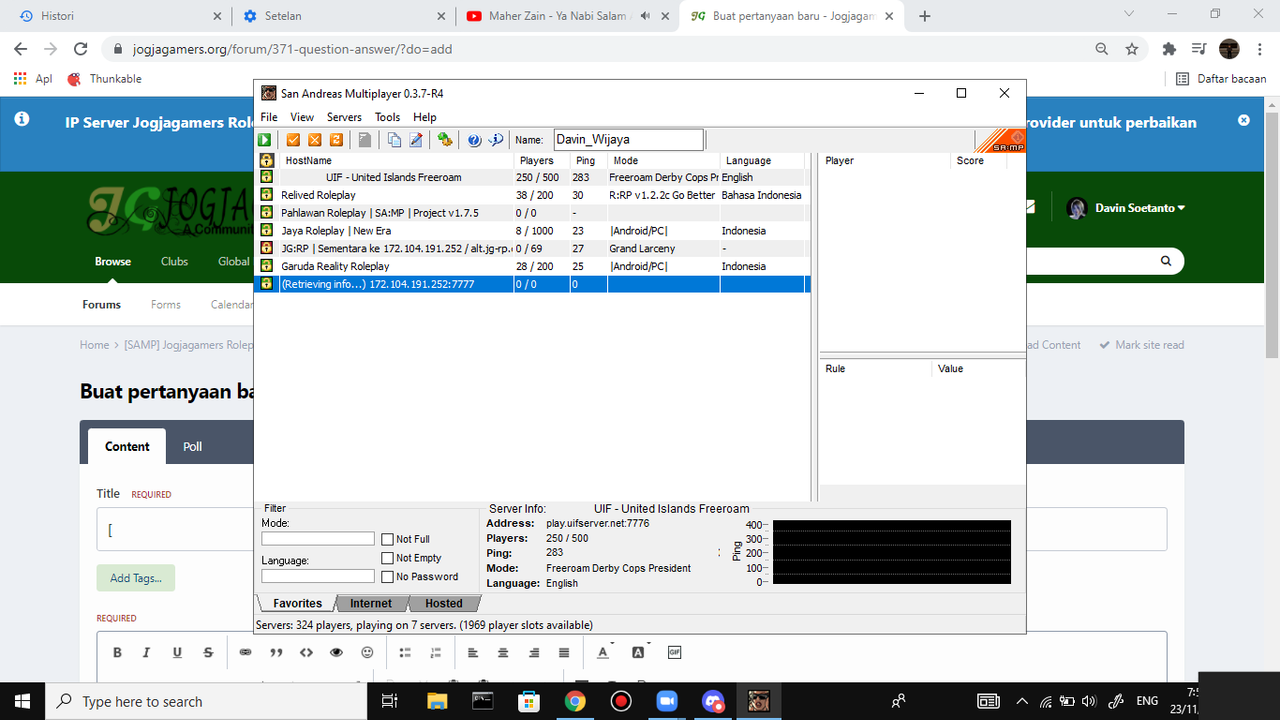
Task: Justify text in forum editor
Action: pyautogui.click(x=564, y=652)
